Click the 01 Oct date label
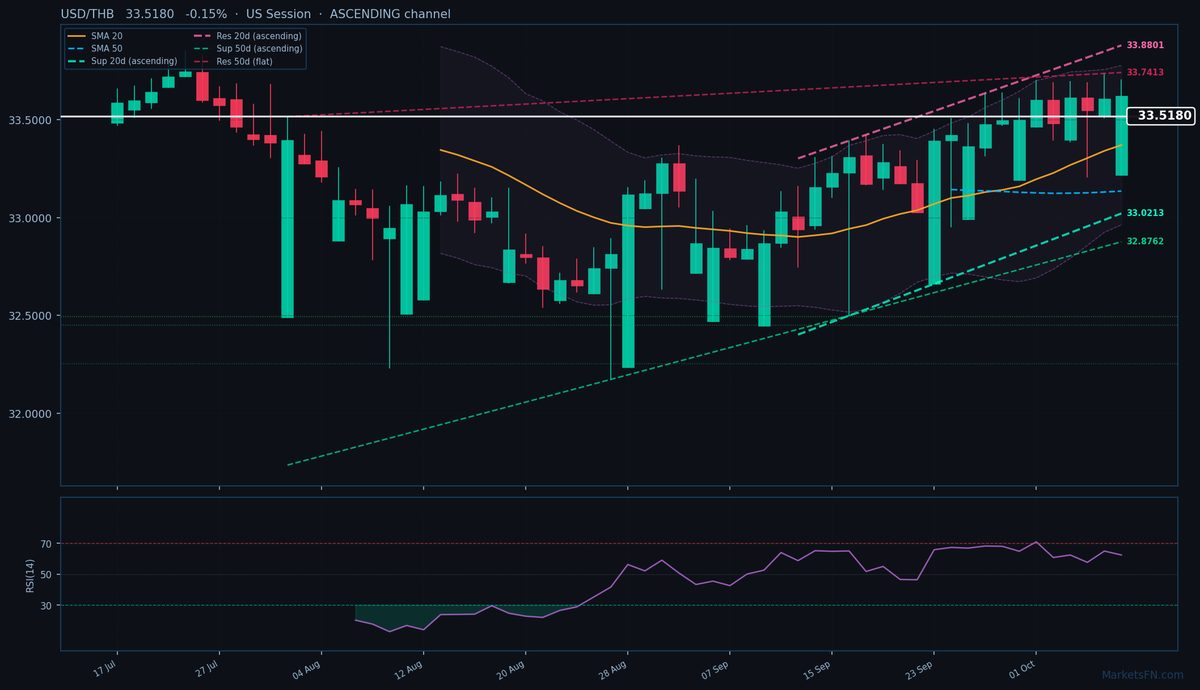Viewport: 1200px width, 690px height. pos(1021,669)
